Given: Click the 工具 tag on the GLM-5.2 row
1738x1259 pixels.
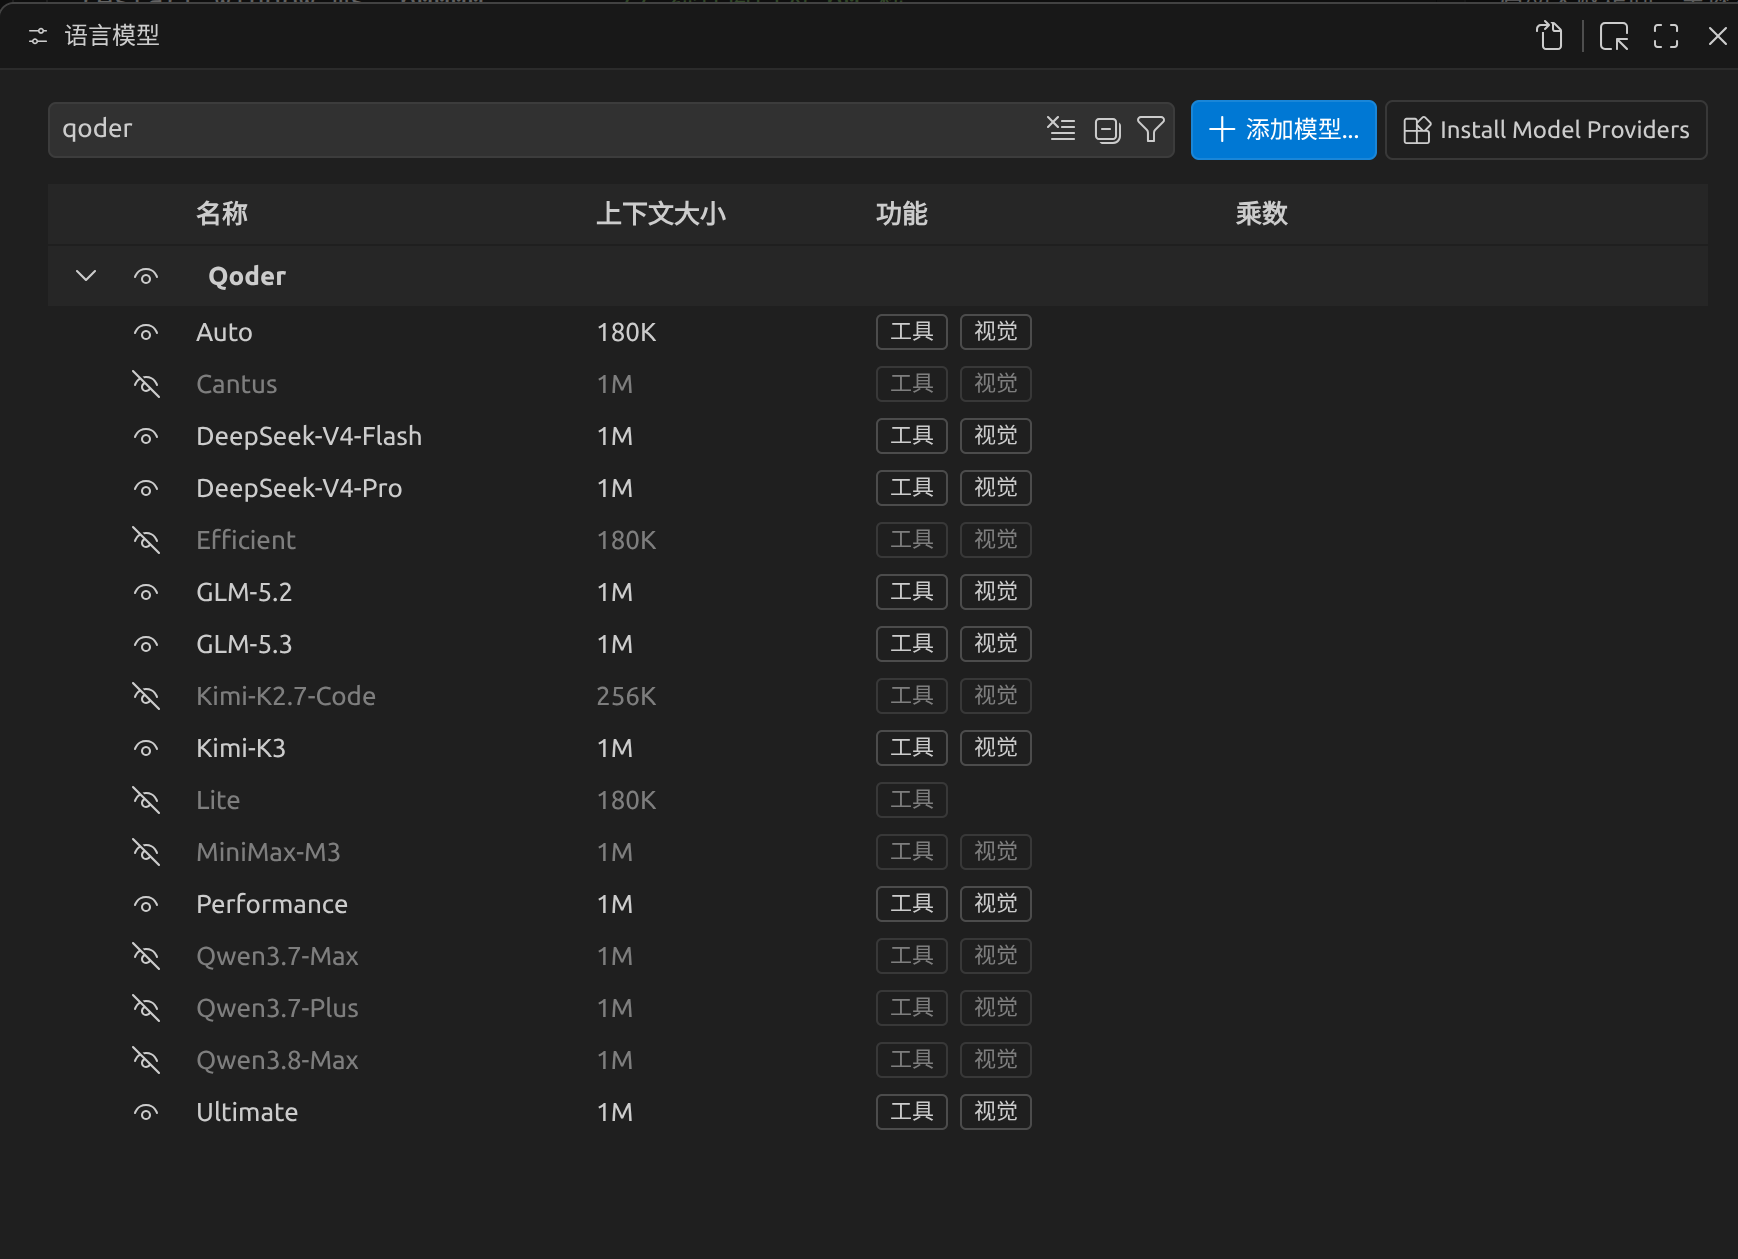Looking at the screenshot, I should click(912, 592).
